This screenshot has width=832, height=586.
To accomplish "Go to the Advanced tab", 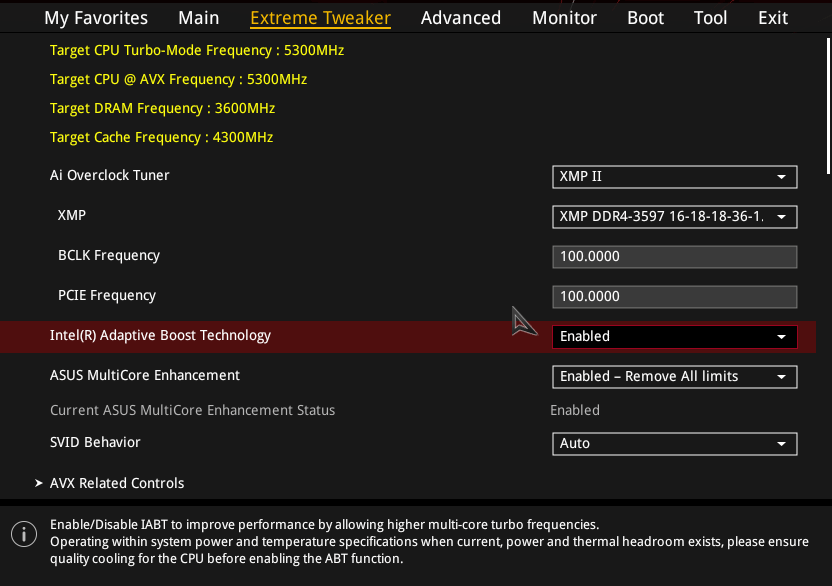I will (x=461, y=18).
